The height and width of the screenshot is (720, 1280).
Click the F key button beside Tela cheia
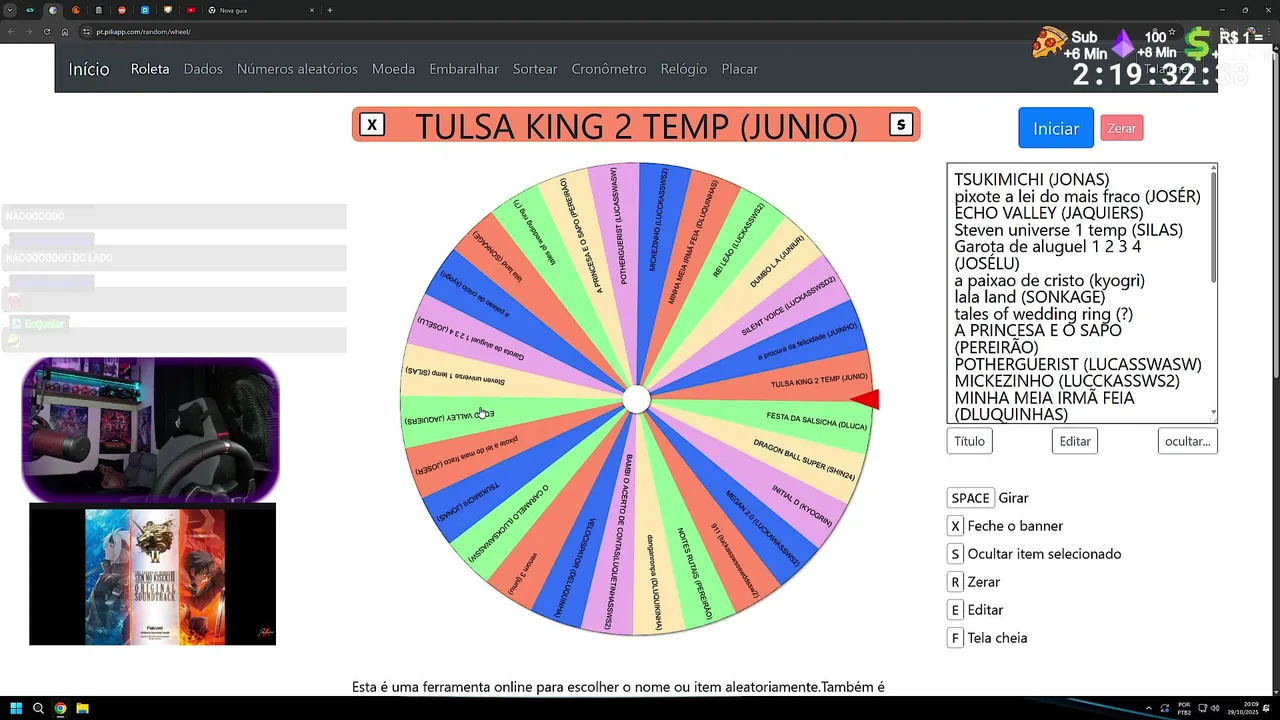955,638
